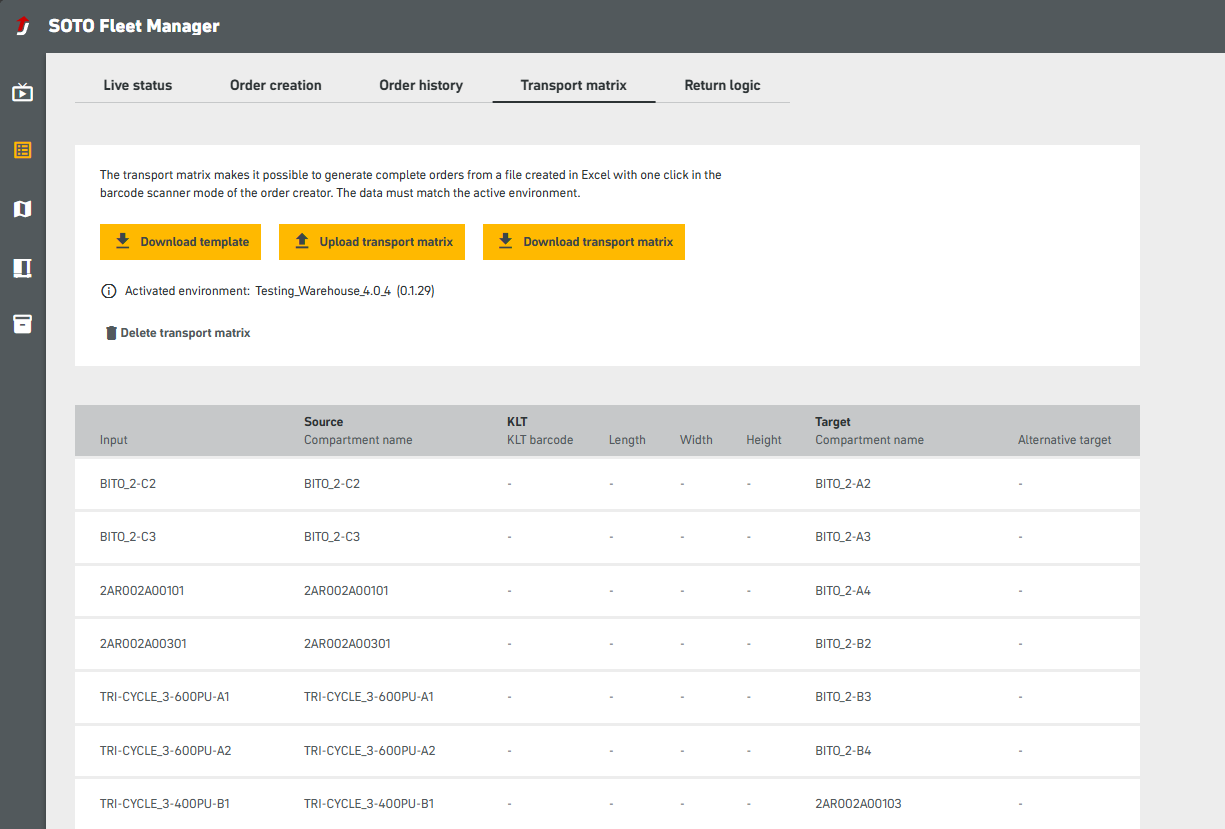Click the Length column header
Screen dimensions: 1225x829
[627, 440]
